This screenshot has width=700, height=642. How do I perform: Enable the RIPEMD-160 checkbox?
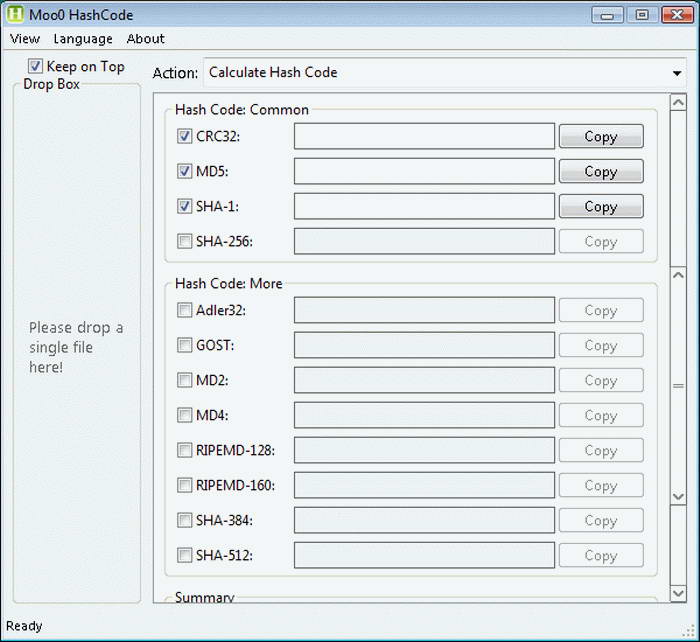click(x=184, y=485)
